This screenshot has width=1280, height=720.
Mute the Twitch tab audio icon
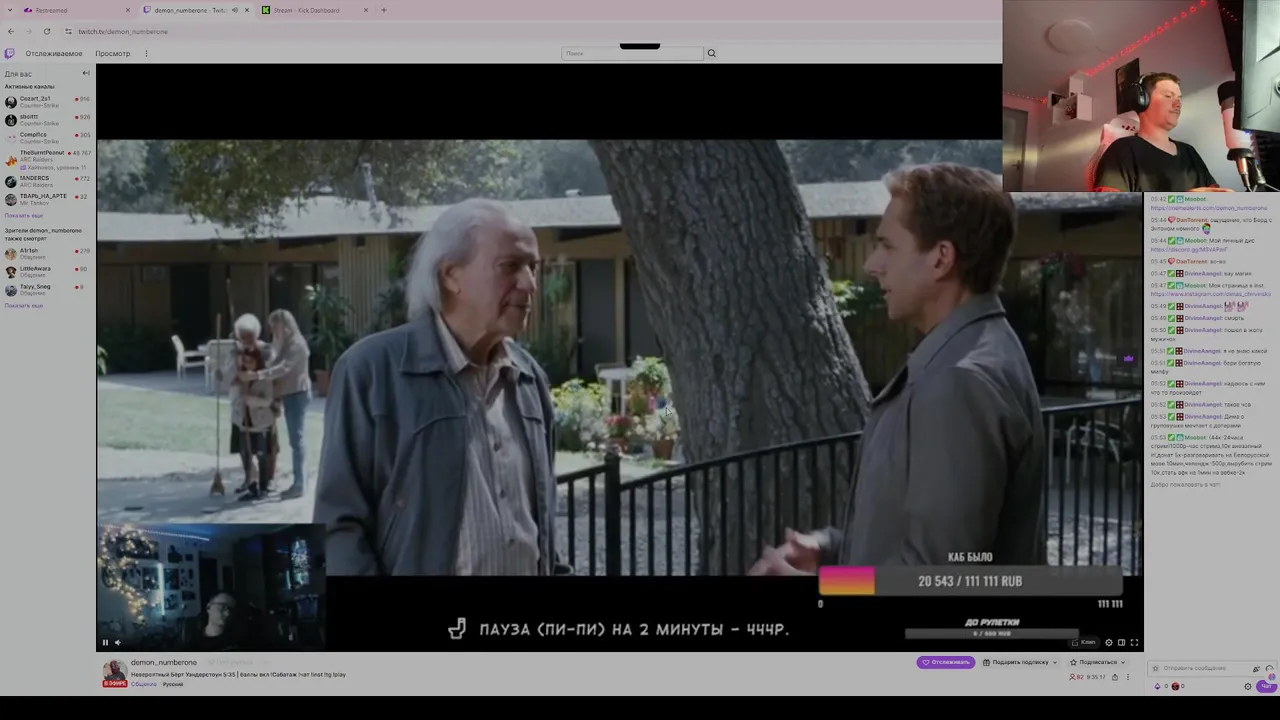click(235, 10)
